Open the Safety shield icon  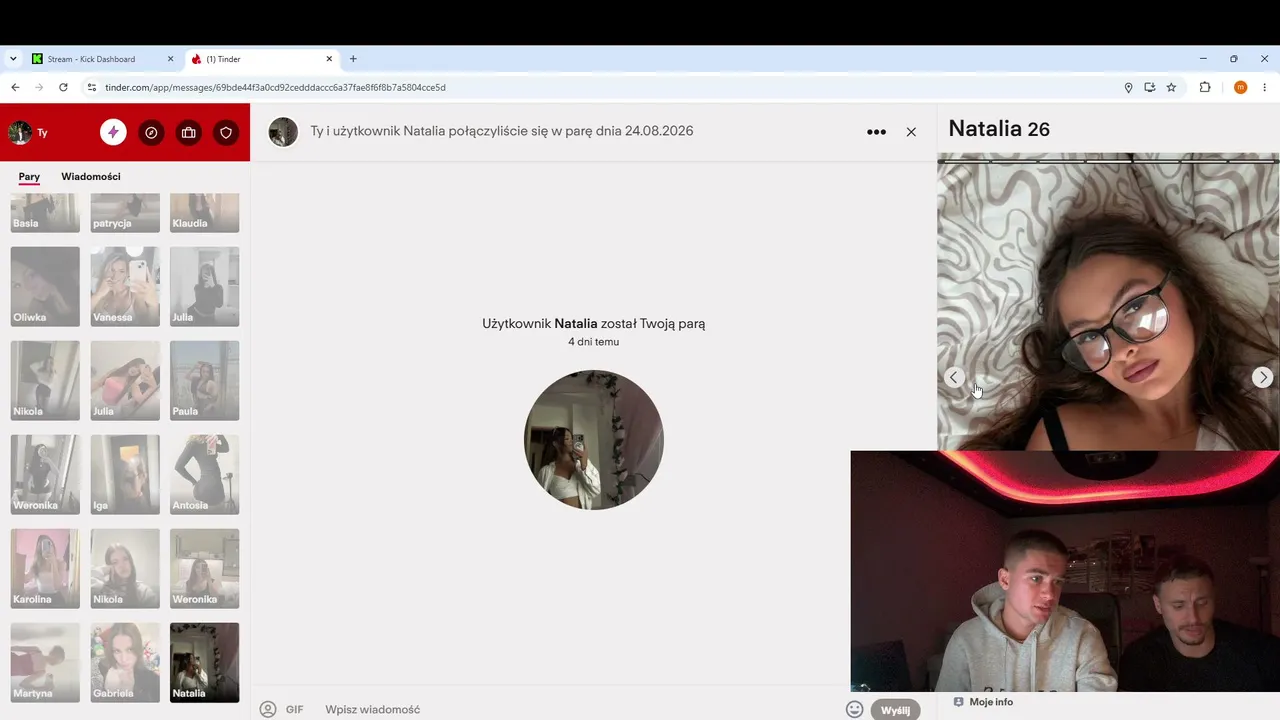click(x=226, y=132)
